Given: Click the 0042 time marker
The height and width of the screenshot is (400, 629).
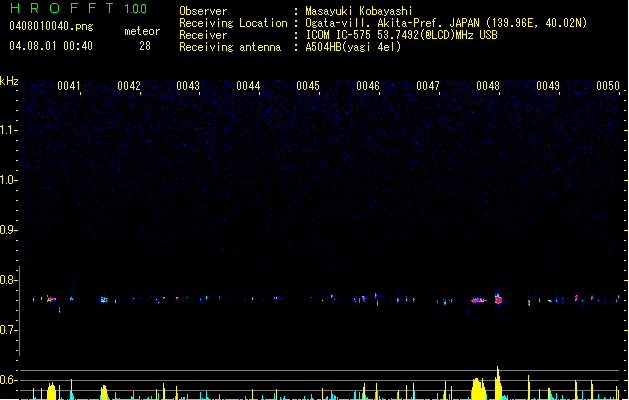Looking at the screenshot, I should point(129,86).
